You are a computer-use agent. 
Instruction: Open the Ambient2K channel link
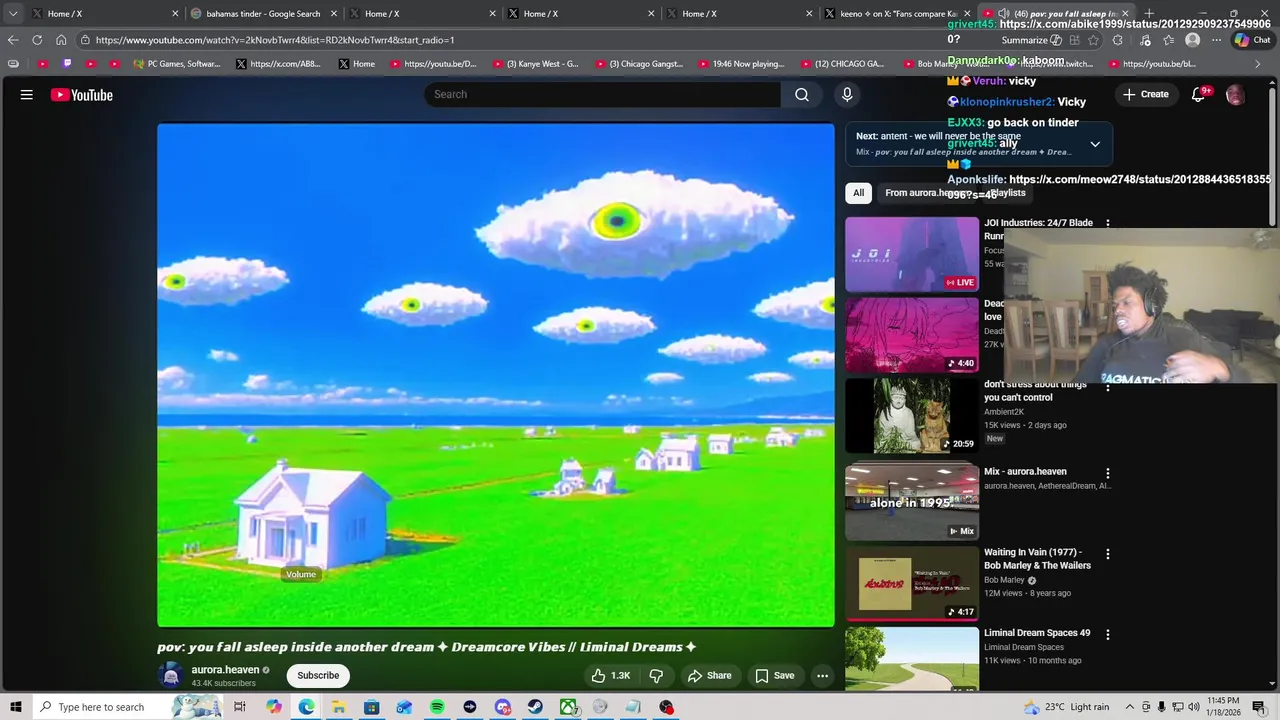tap(1004, 412)
